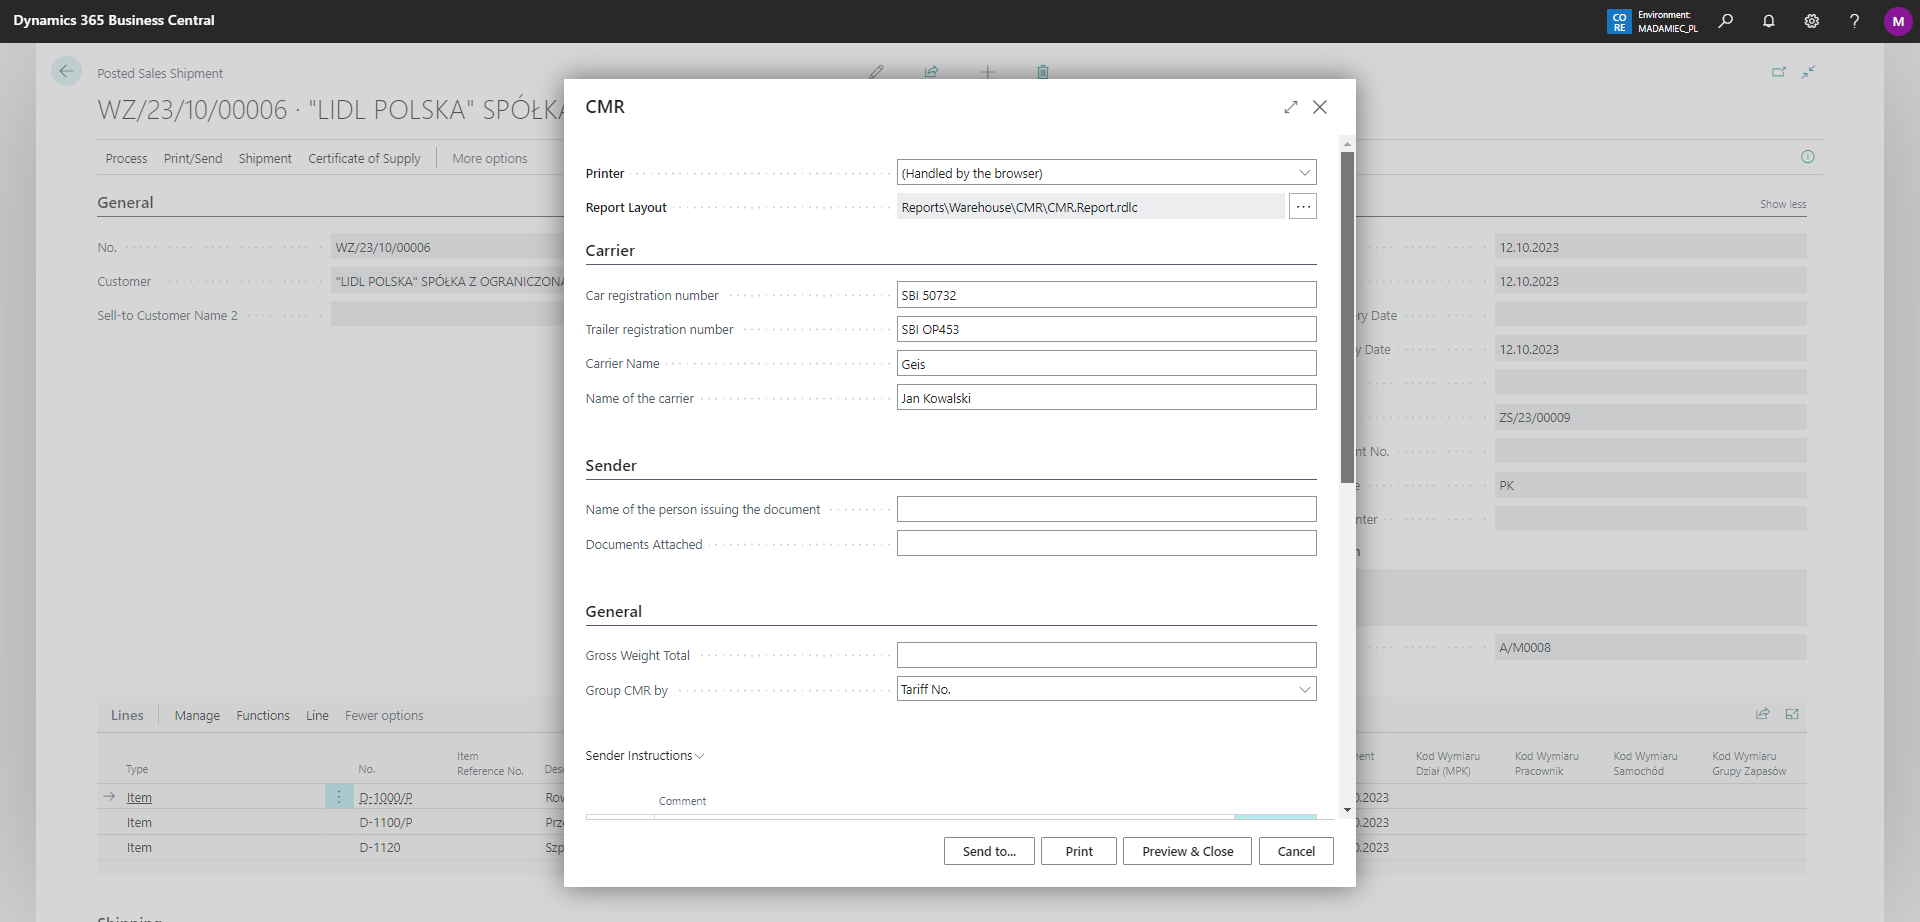The image size is (1920, 922).
Task: Collapse the Sender Instructions section
Action: (645, 756)
